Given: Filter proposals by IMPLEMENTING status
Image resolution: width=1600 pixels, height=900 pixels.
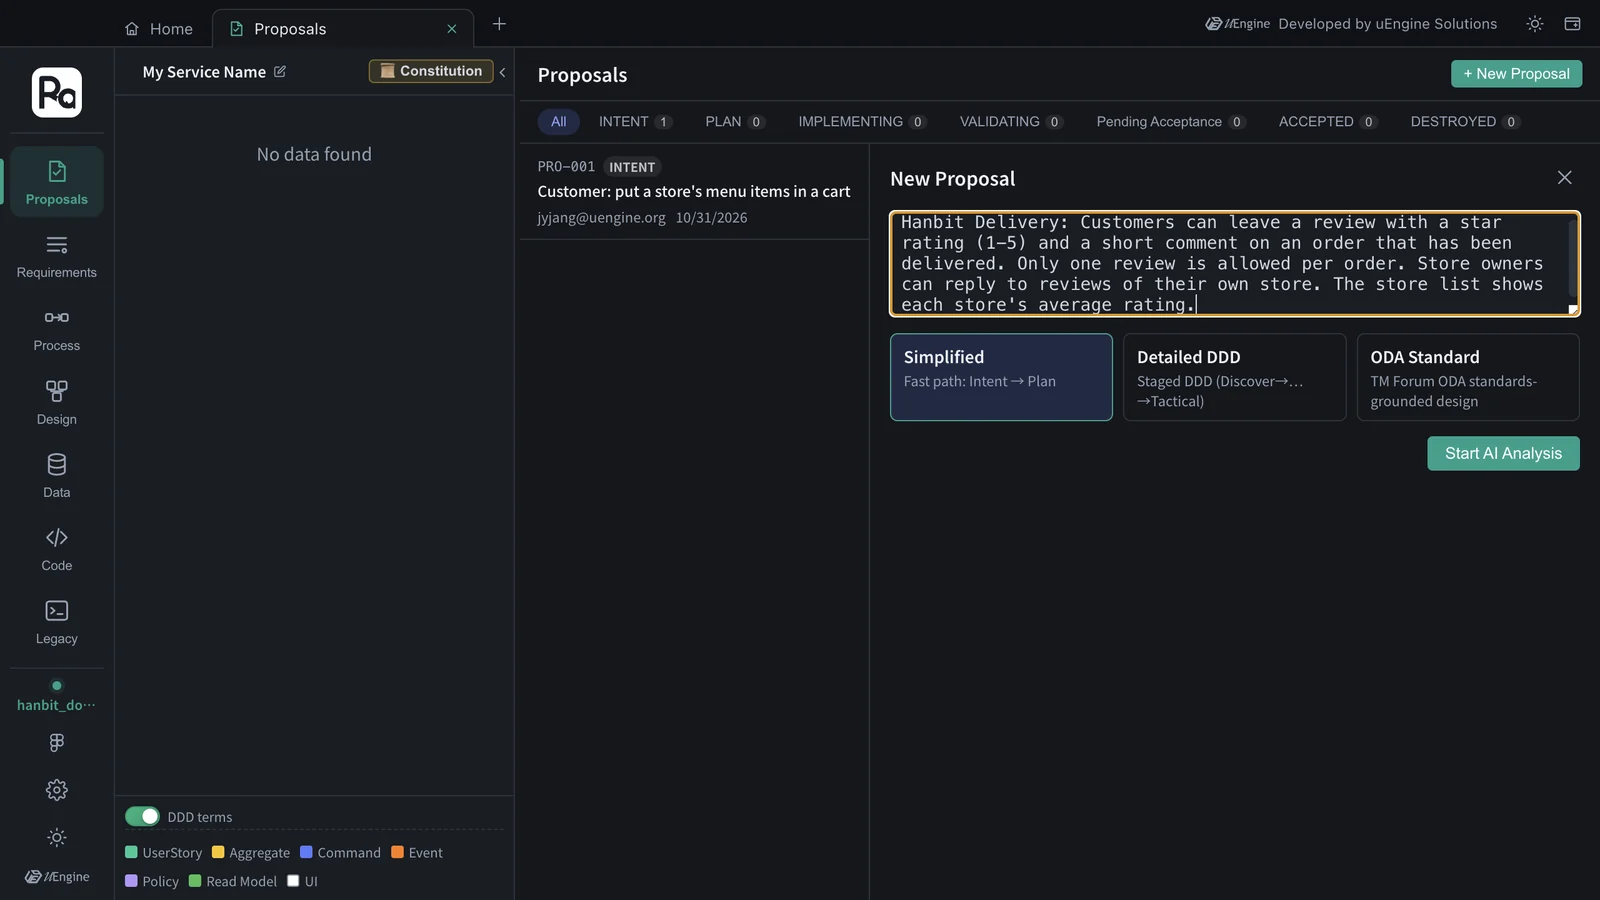Looking at the screenshot, I should pos(862,122).
